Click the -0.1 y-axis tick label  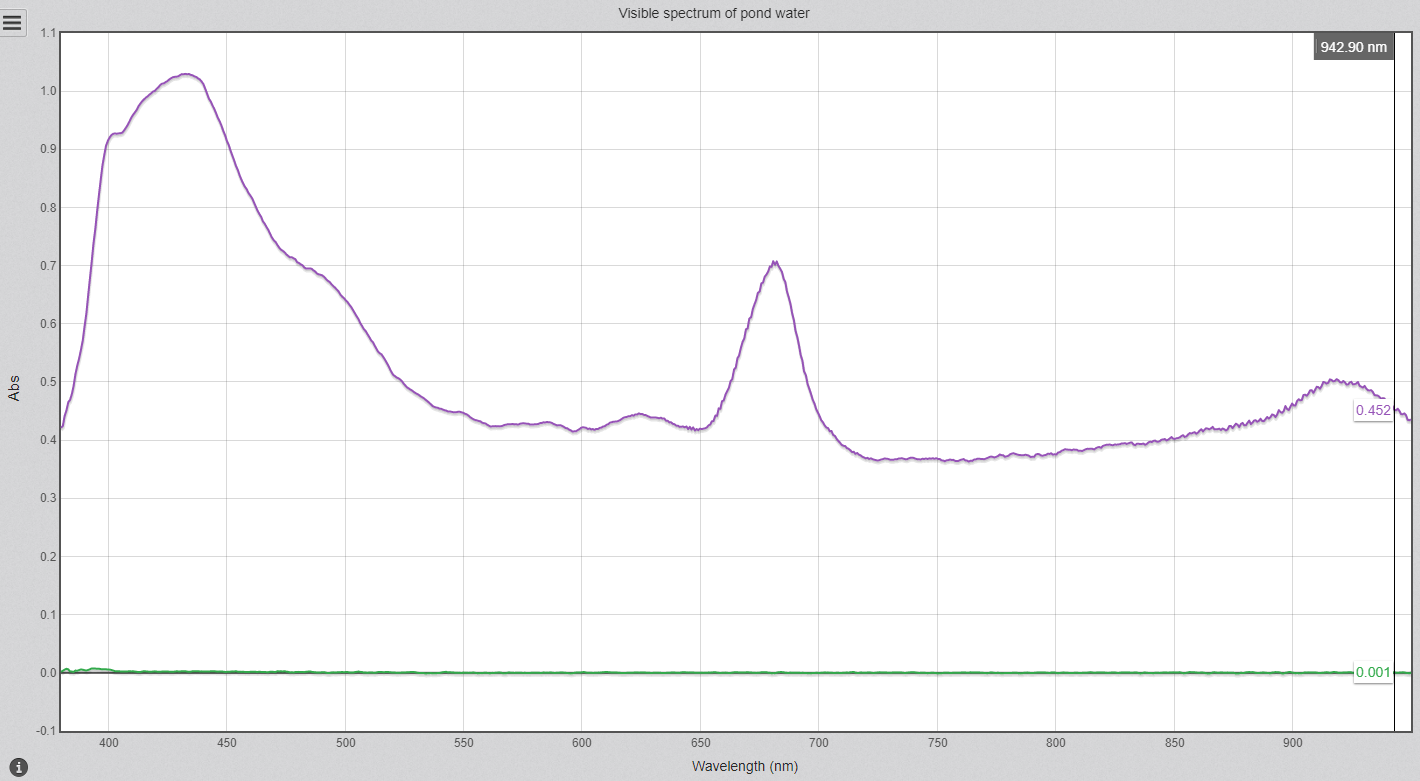coord(46,731)
